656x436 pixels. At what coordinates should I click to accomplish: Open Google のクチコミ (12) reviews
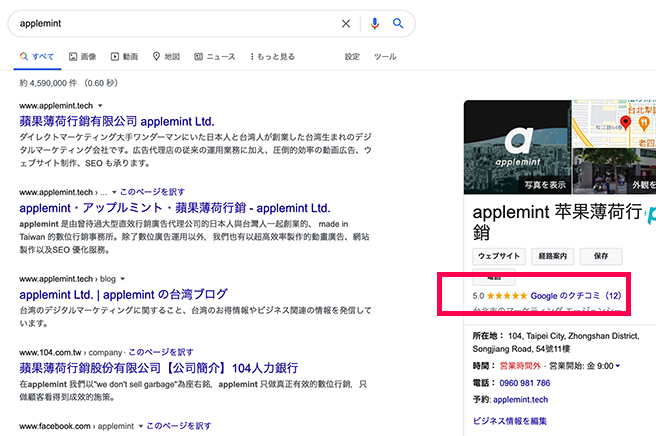click(x=576, y=296)
